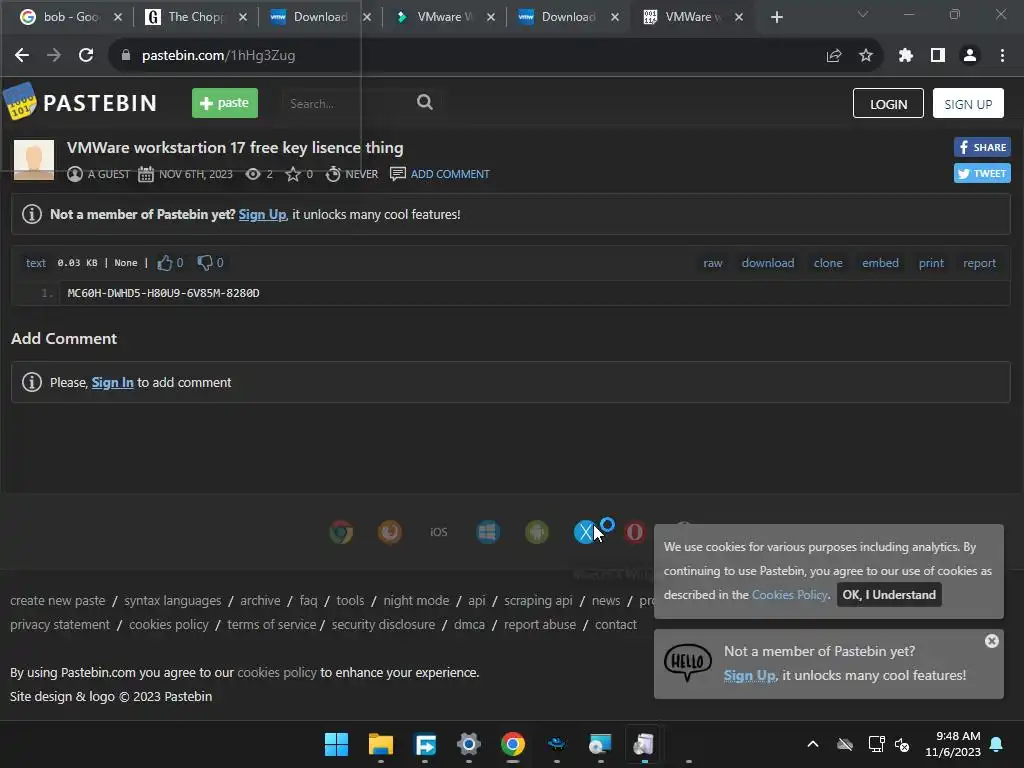Open the tools footer link
This screenshot has width=1024, height=768.
pyautogui.click(x=350, y=601)
